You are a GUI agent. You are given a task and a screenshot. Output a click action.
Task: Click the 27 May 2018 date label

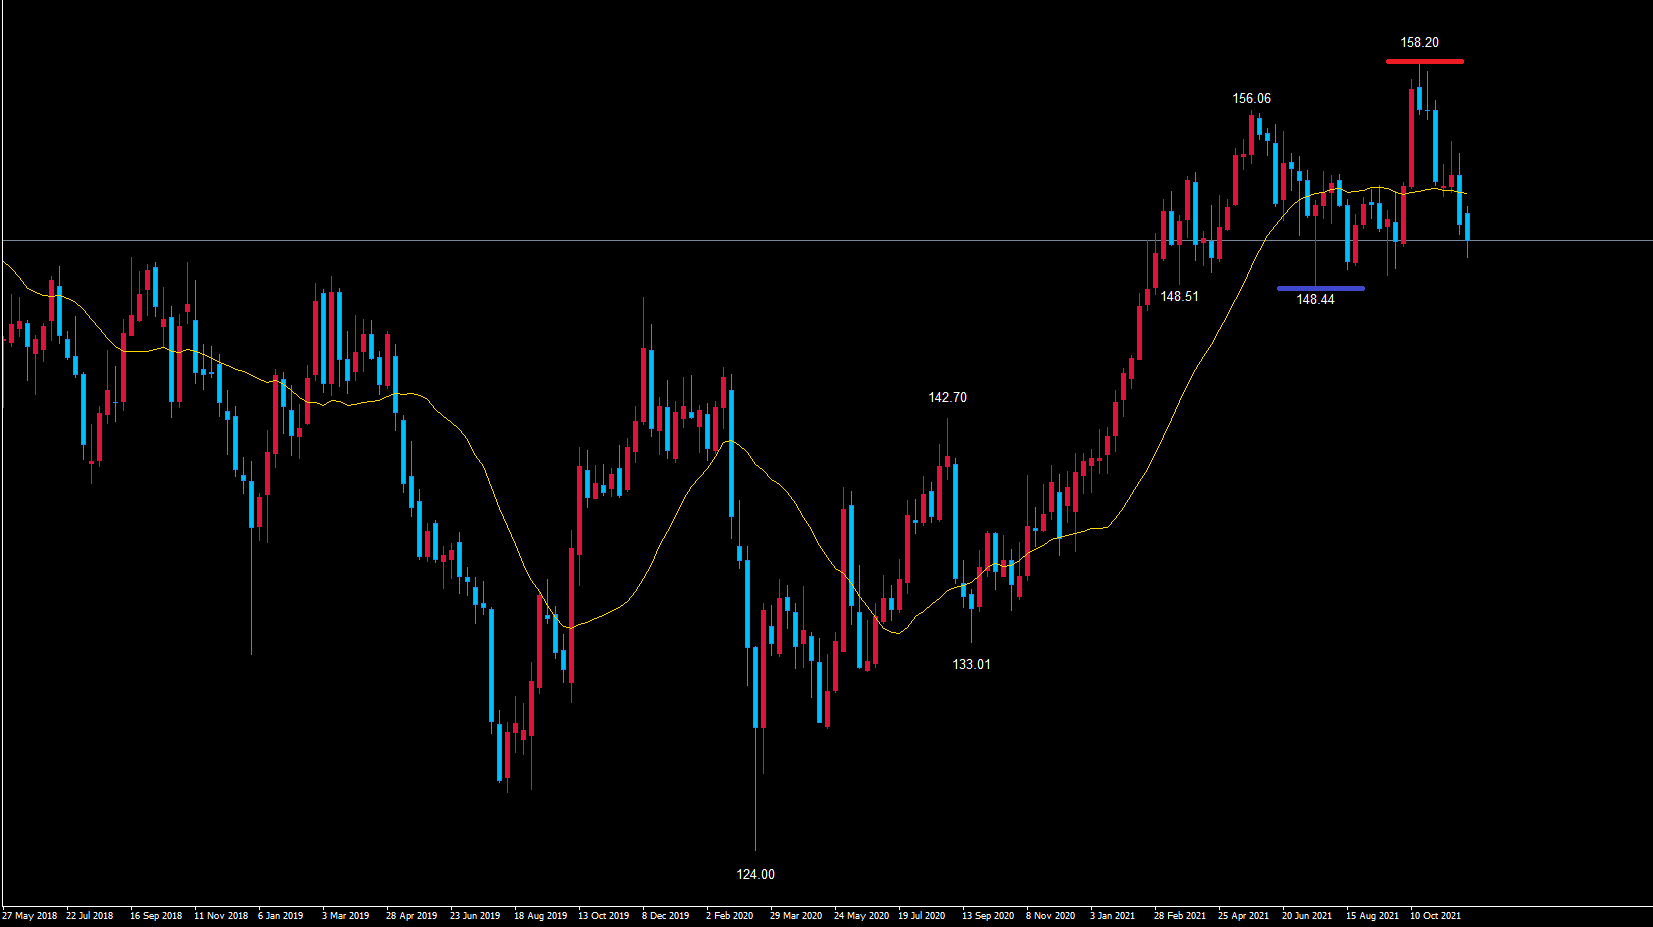30,916
